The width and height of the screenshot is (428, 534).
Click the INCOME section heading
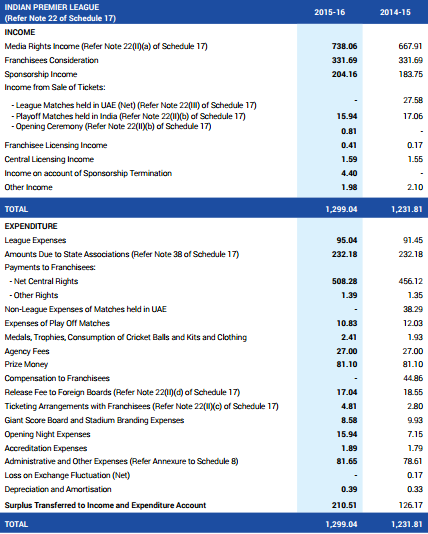click(x=20, y=32)
